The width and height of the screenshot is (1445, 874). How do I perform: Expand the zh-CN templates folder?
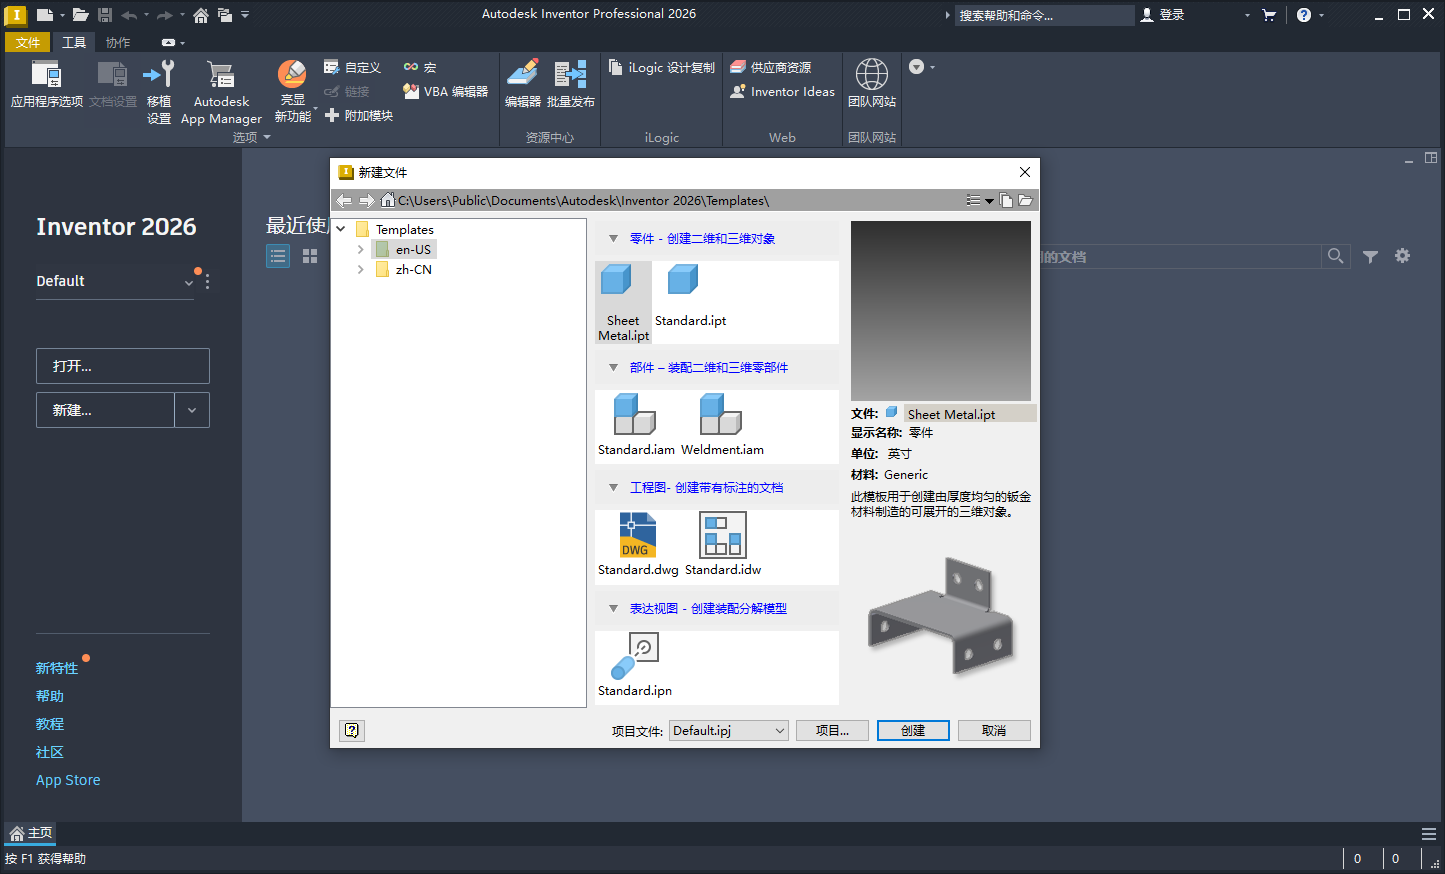click(x=361, y=269)
